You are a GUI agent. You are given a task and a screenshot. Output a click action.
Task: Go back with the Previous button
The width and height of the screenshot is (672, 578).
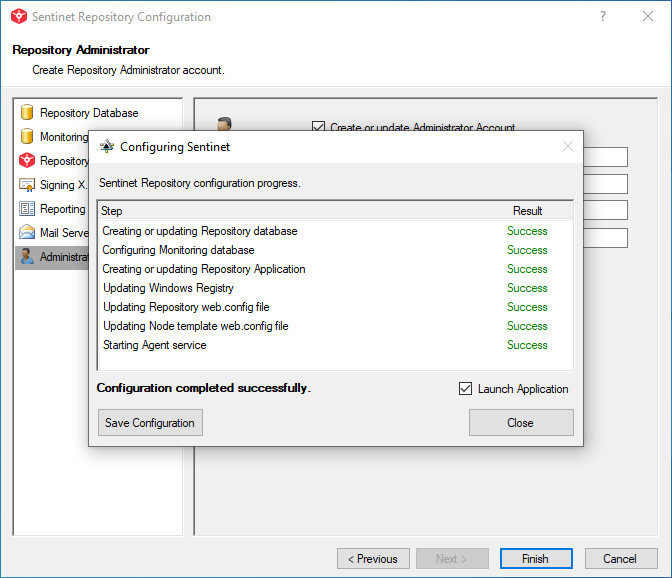click(373, 559)
